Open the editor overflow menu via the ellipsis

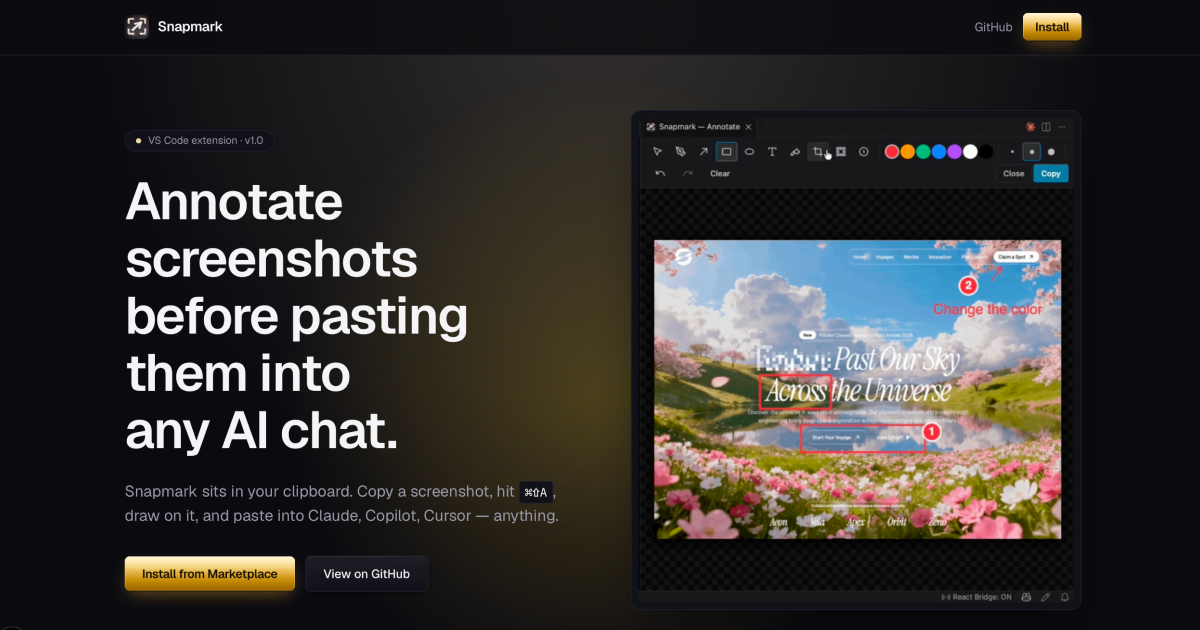click(1061, 126)
